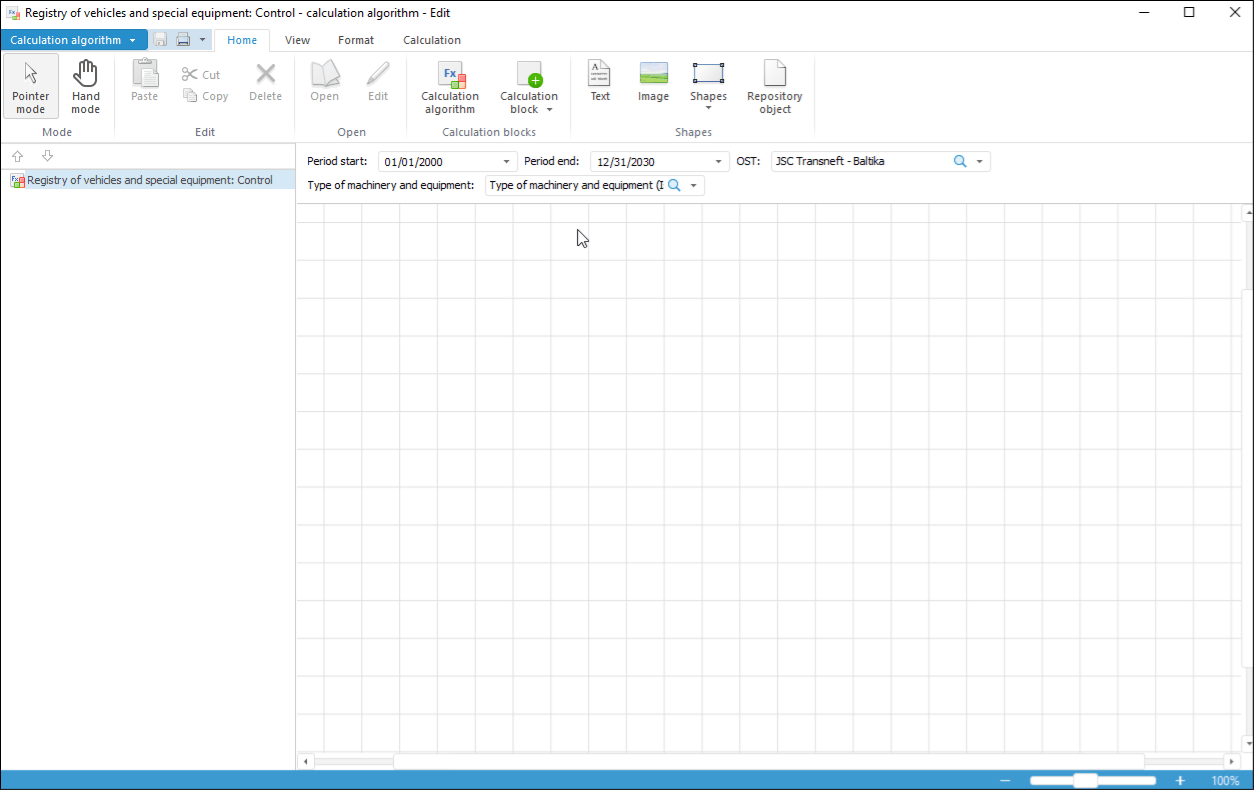Expand the Period end date dropdown
This screenshot has width=1254, height=790.
click(719, 162)
